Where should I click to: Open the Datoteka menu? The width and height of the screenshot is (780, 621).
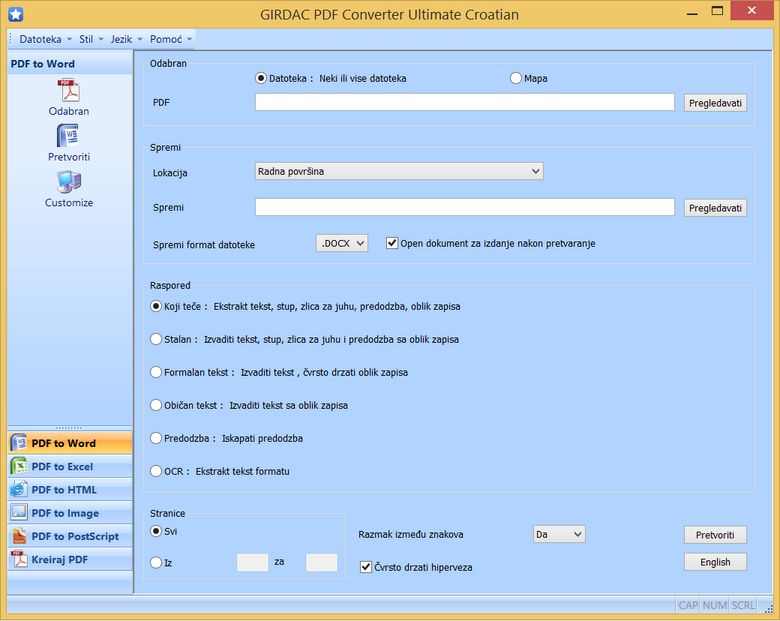pyautogui.click(x=44, y=39)
